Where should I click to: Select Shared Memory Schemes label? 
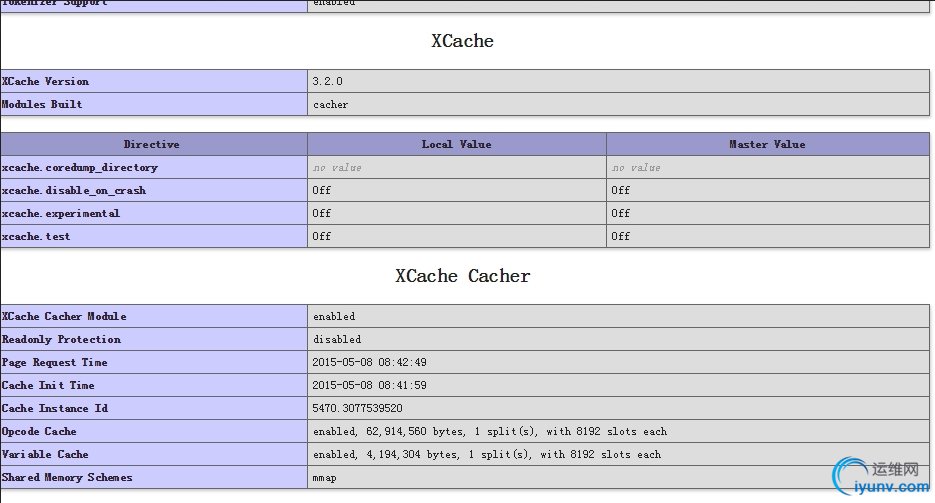[67, 477]
